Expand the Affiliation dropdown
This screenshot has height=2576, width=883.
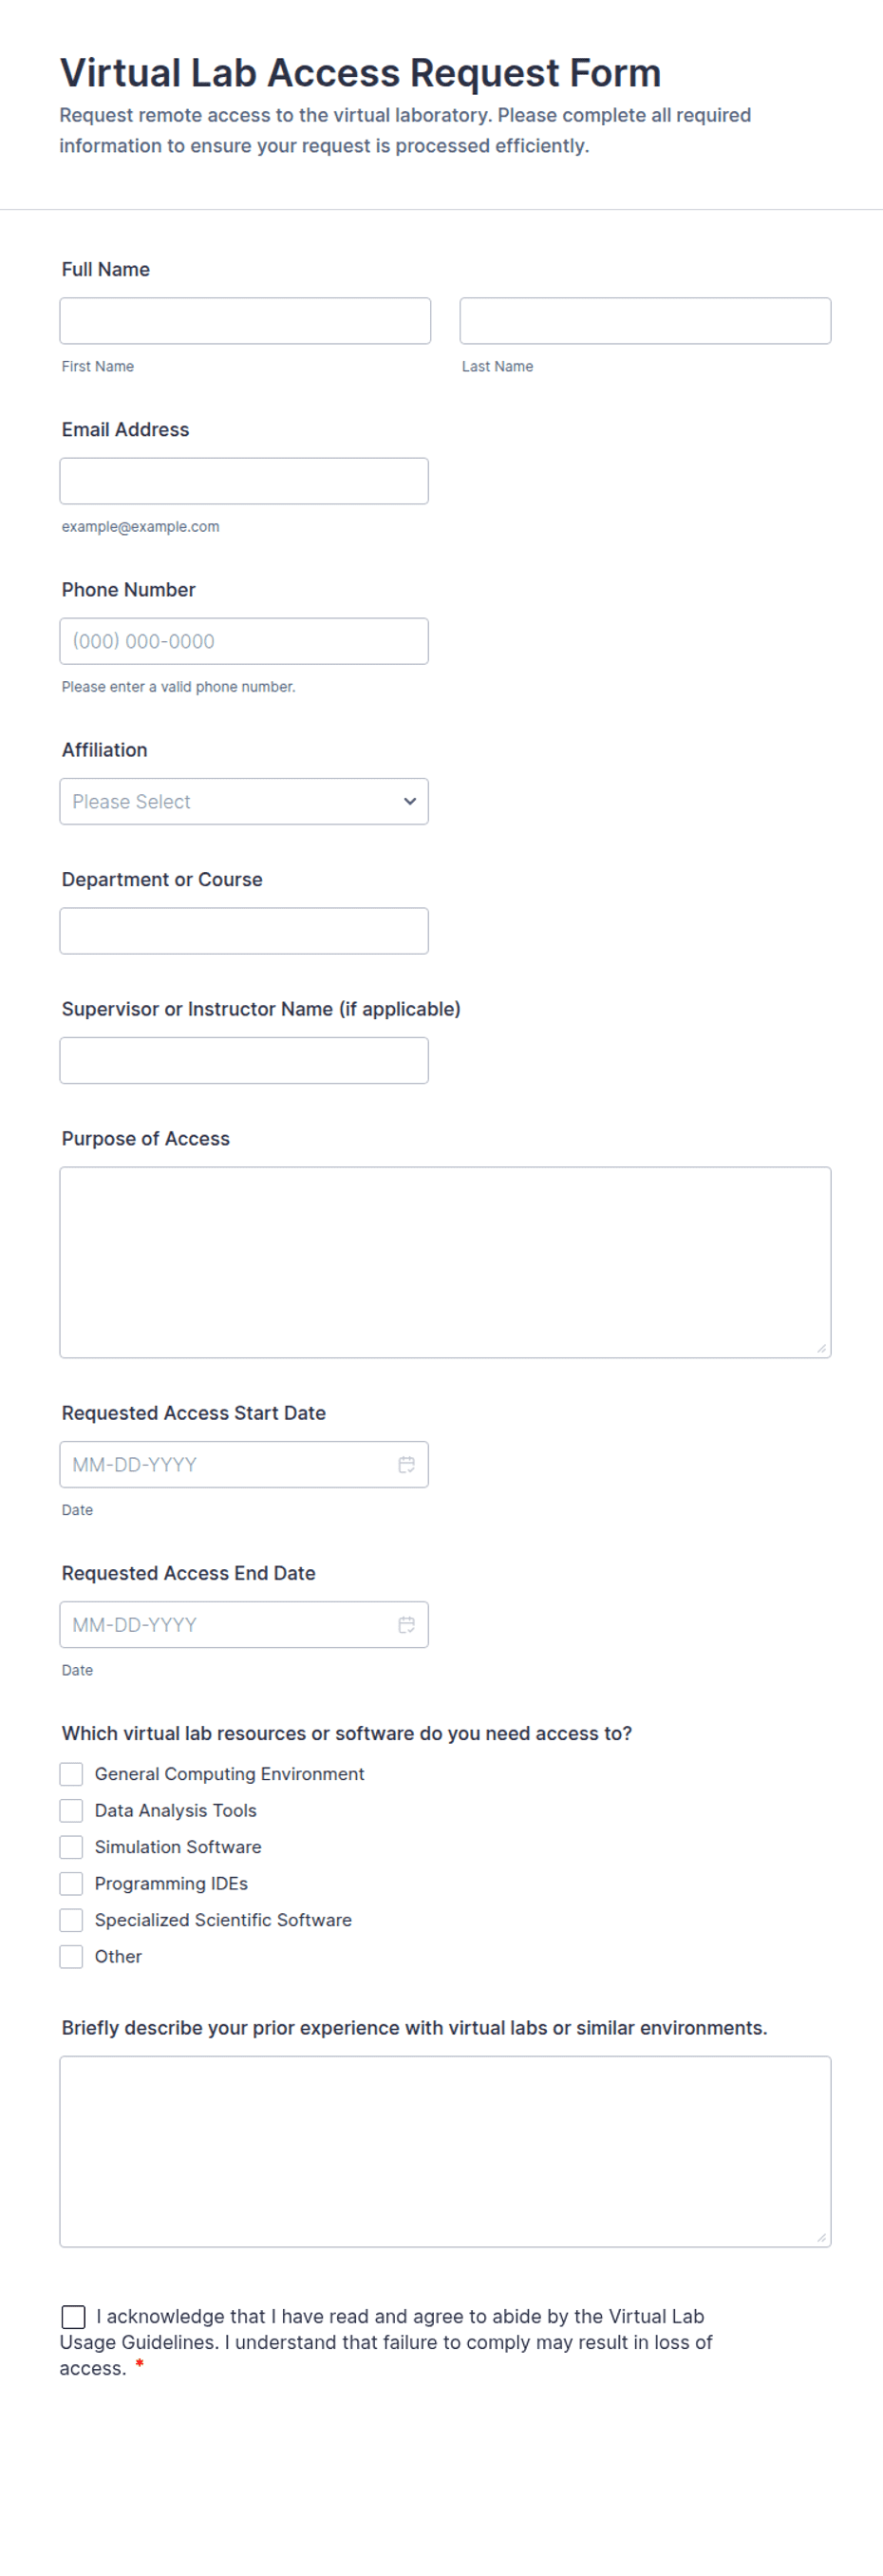pos(244,801)
